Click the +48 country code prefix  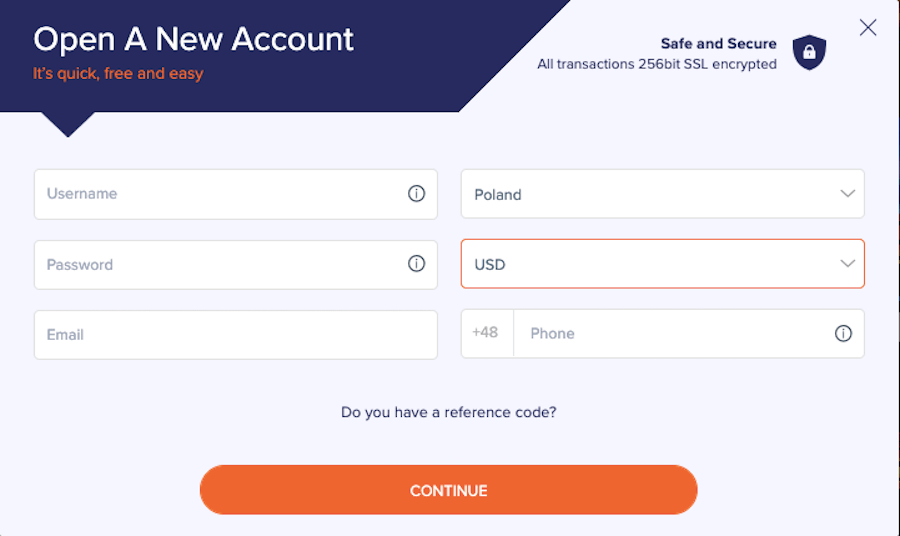point(485,332)
